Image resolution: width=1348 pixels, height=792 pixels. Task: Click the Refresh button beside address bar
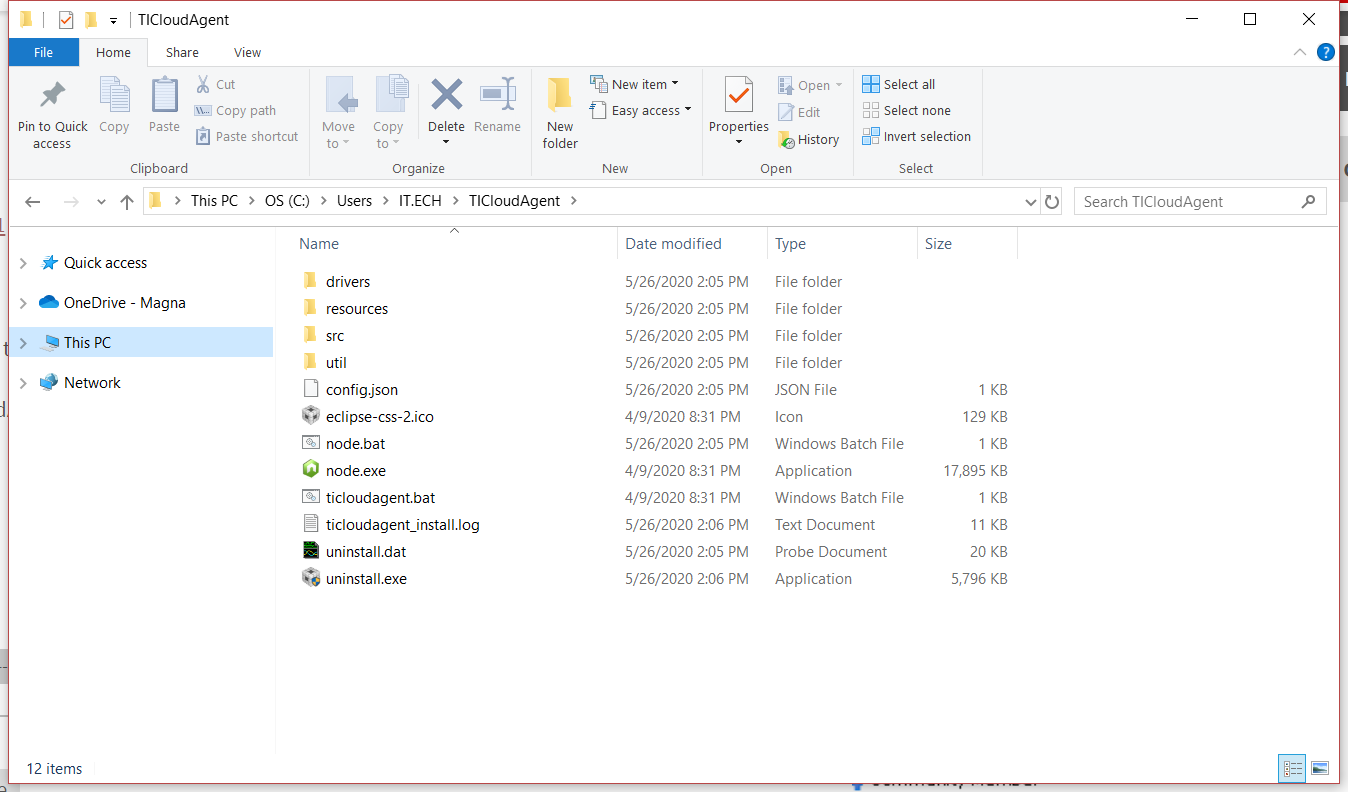pos(1052,201)
